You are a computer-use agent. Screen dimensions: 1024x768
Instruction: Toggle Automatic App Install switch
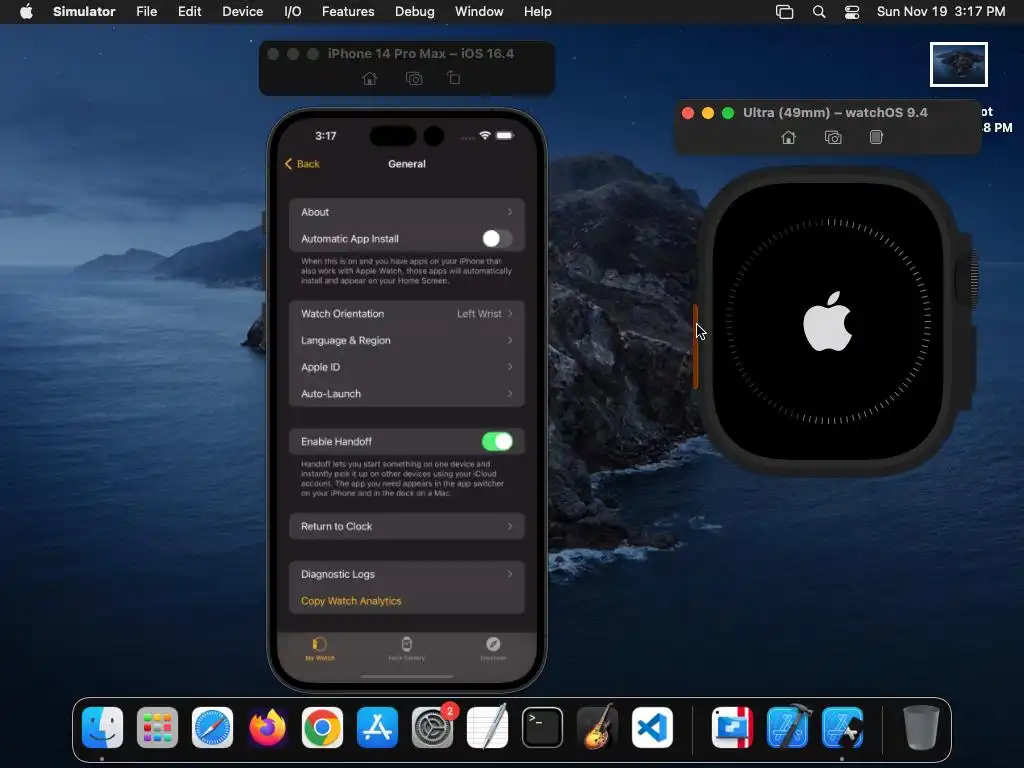(x=497, y=238)
